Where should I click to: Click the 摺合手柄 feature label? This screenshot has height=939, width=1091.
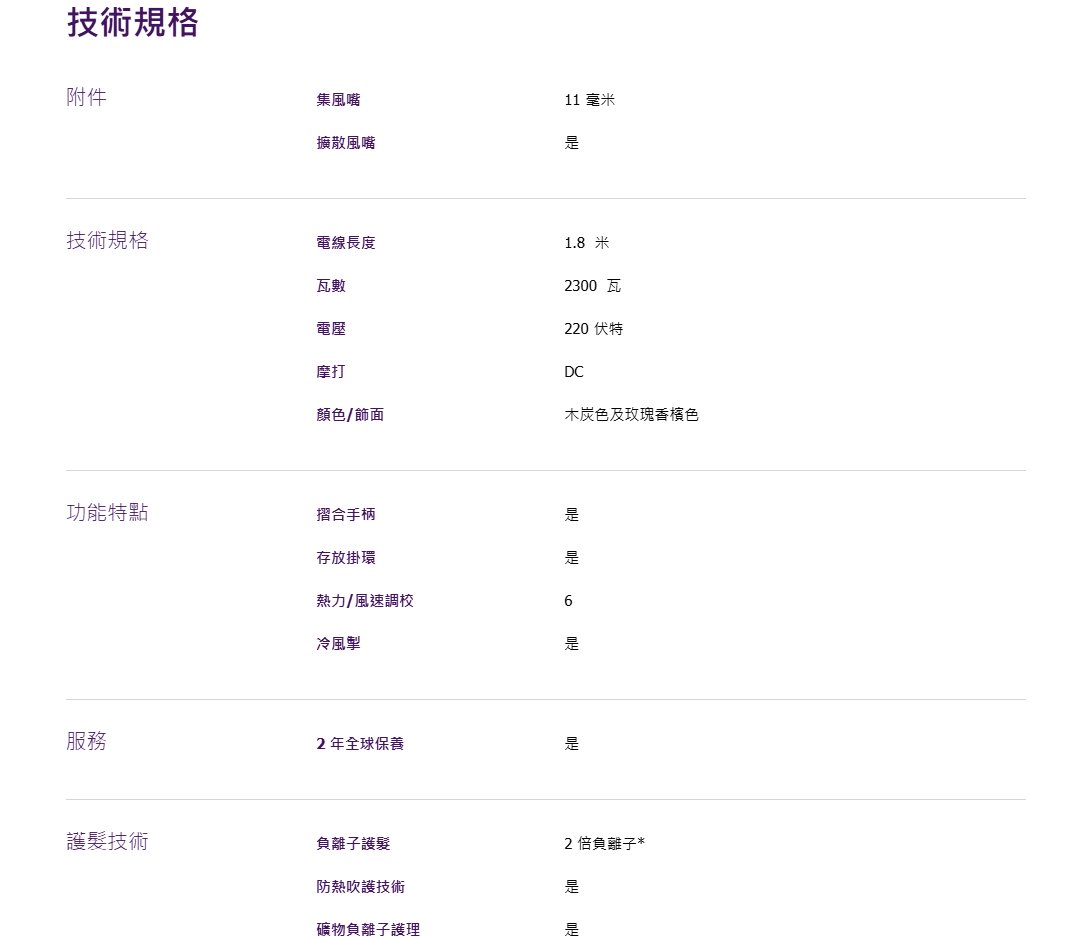(346, 515)
